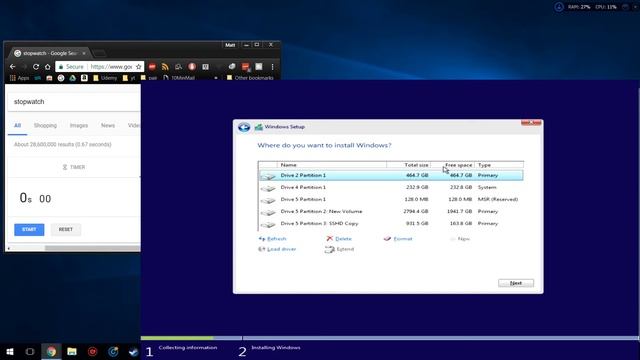The image size is (640, 360).
Task: Click the Load driver icon
Action: pyautogui.click(x=262, y=249)
